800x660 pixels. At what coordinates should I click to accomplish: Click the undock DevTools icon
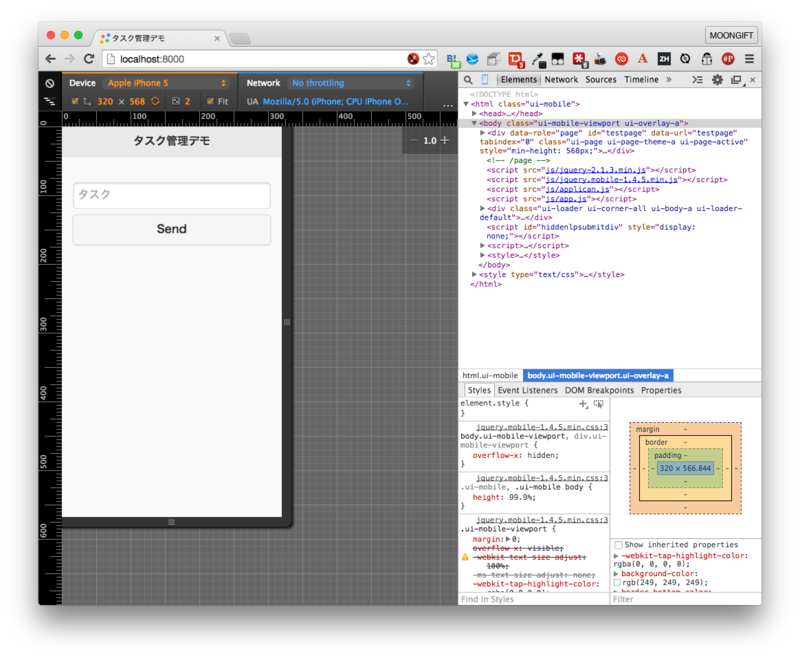[737, 79]
